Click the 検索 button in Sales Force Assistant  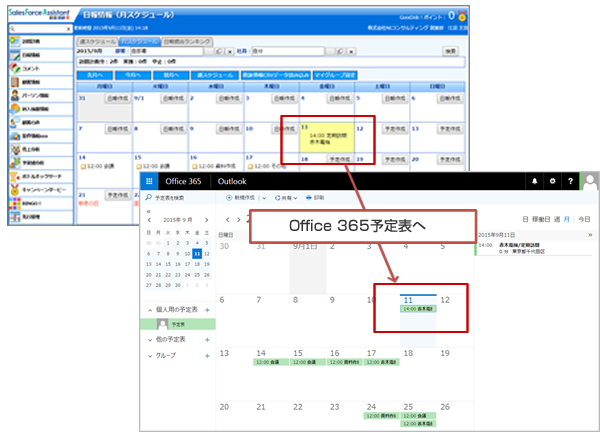tap(450, 51)
